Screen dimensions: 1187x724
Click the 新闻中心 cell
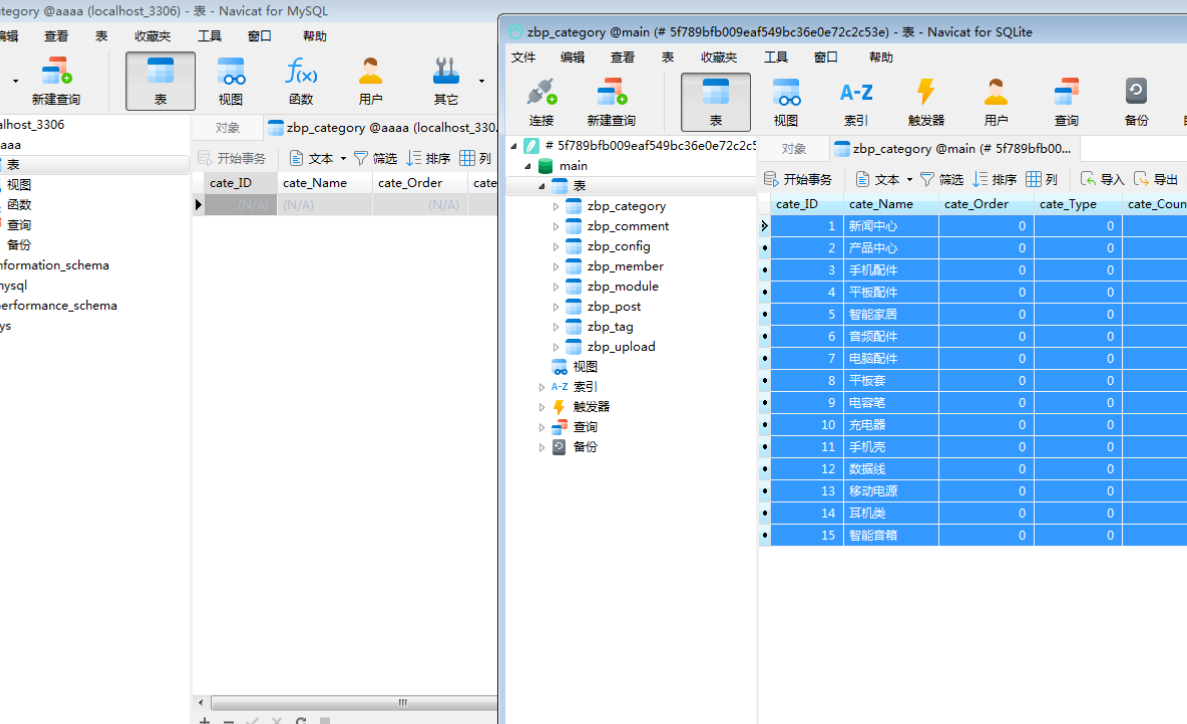[891, 226]
